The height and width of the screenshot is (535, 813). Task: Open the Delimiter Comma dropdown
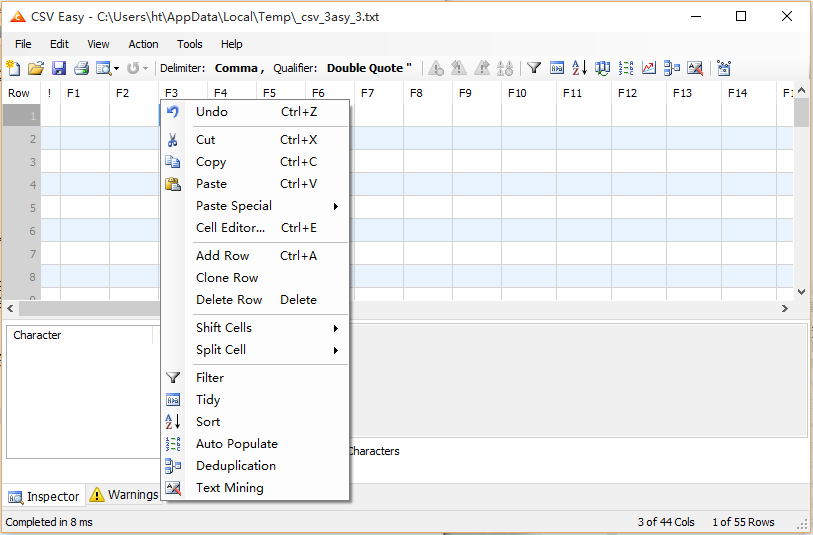point(237,68)
